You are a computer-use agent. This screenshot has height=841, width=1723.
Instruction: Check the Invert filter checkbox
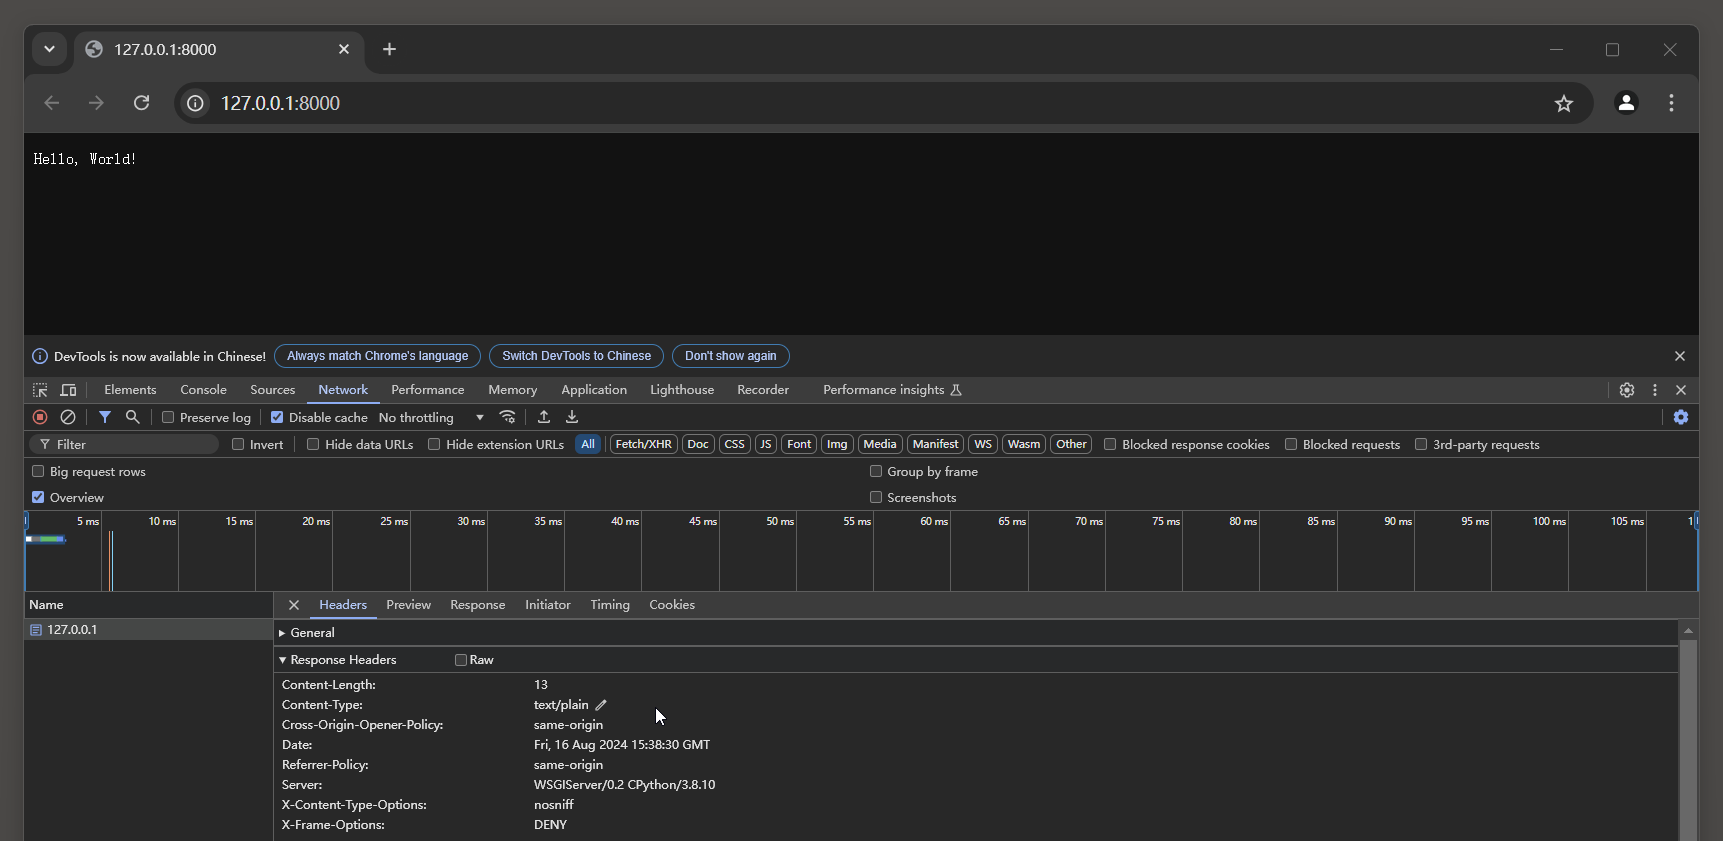[x=238, y=444]
